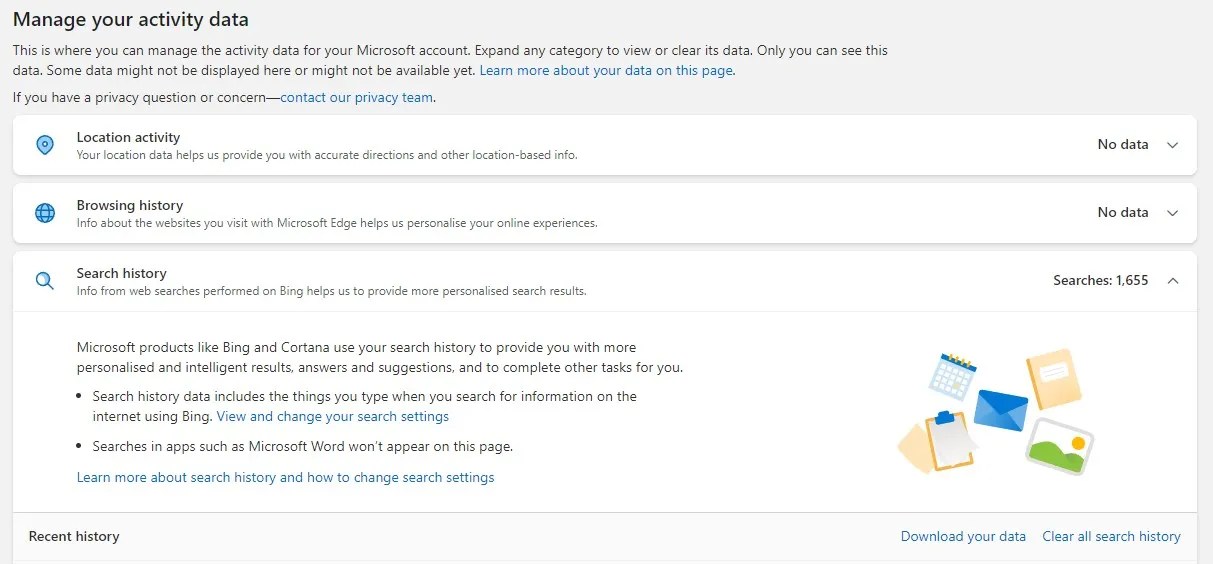Image resolution: width=1213 pixels, height=564 pixels.
Task: Click 'No data' on the Location activity row
Action: (x=1123, y=145)
